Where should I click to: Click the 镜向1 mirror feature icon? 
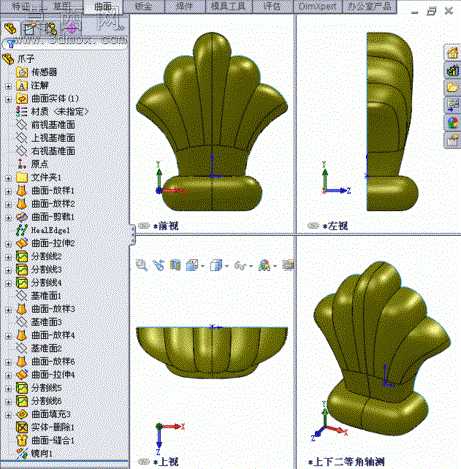point(22,453)
